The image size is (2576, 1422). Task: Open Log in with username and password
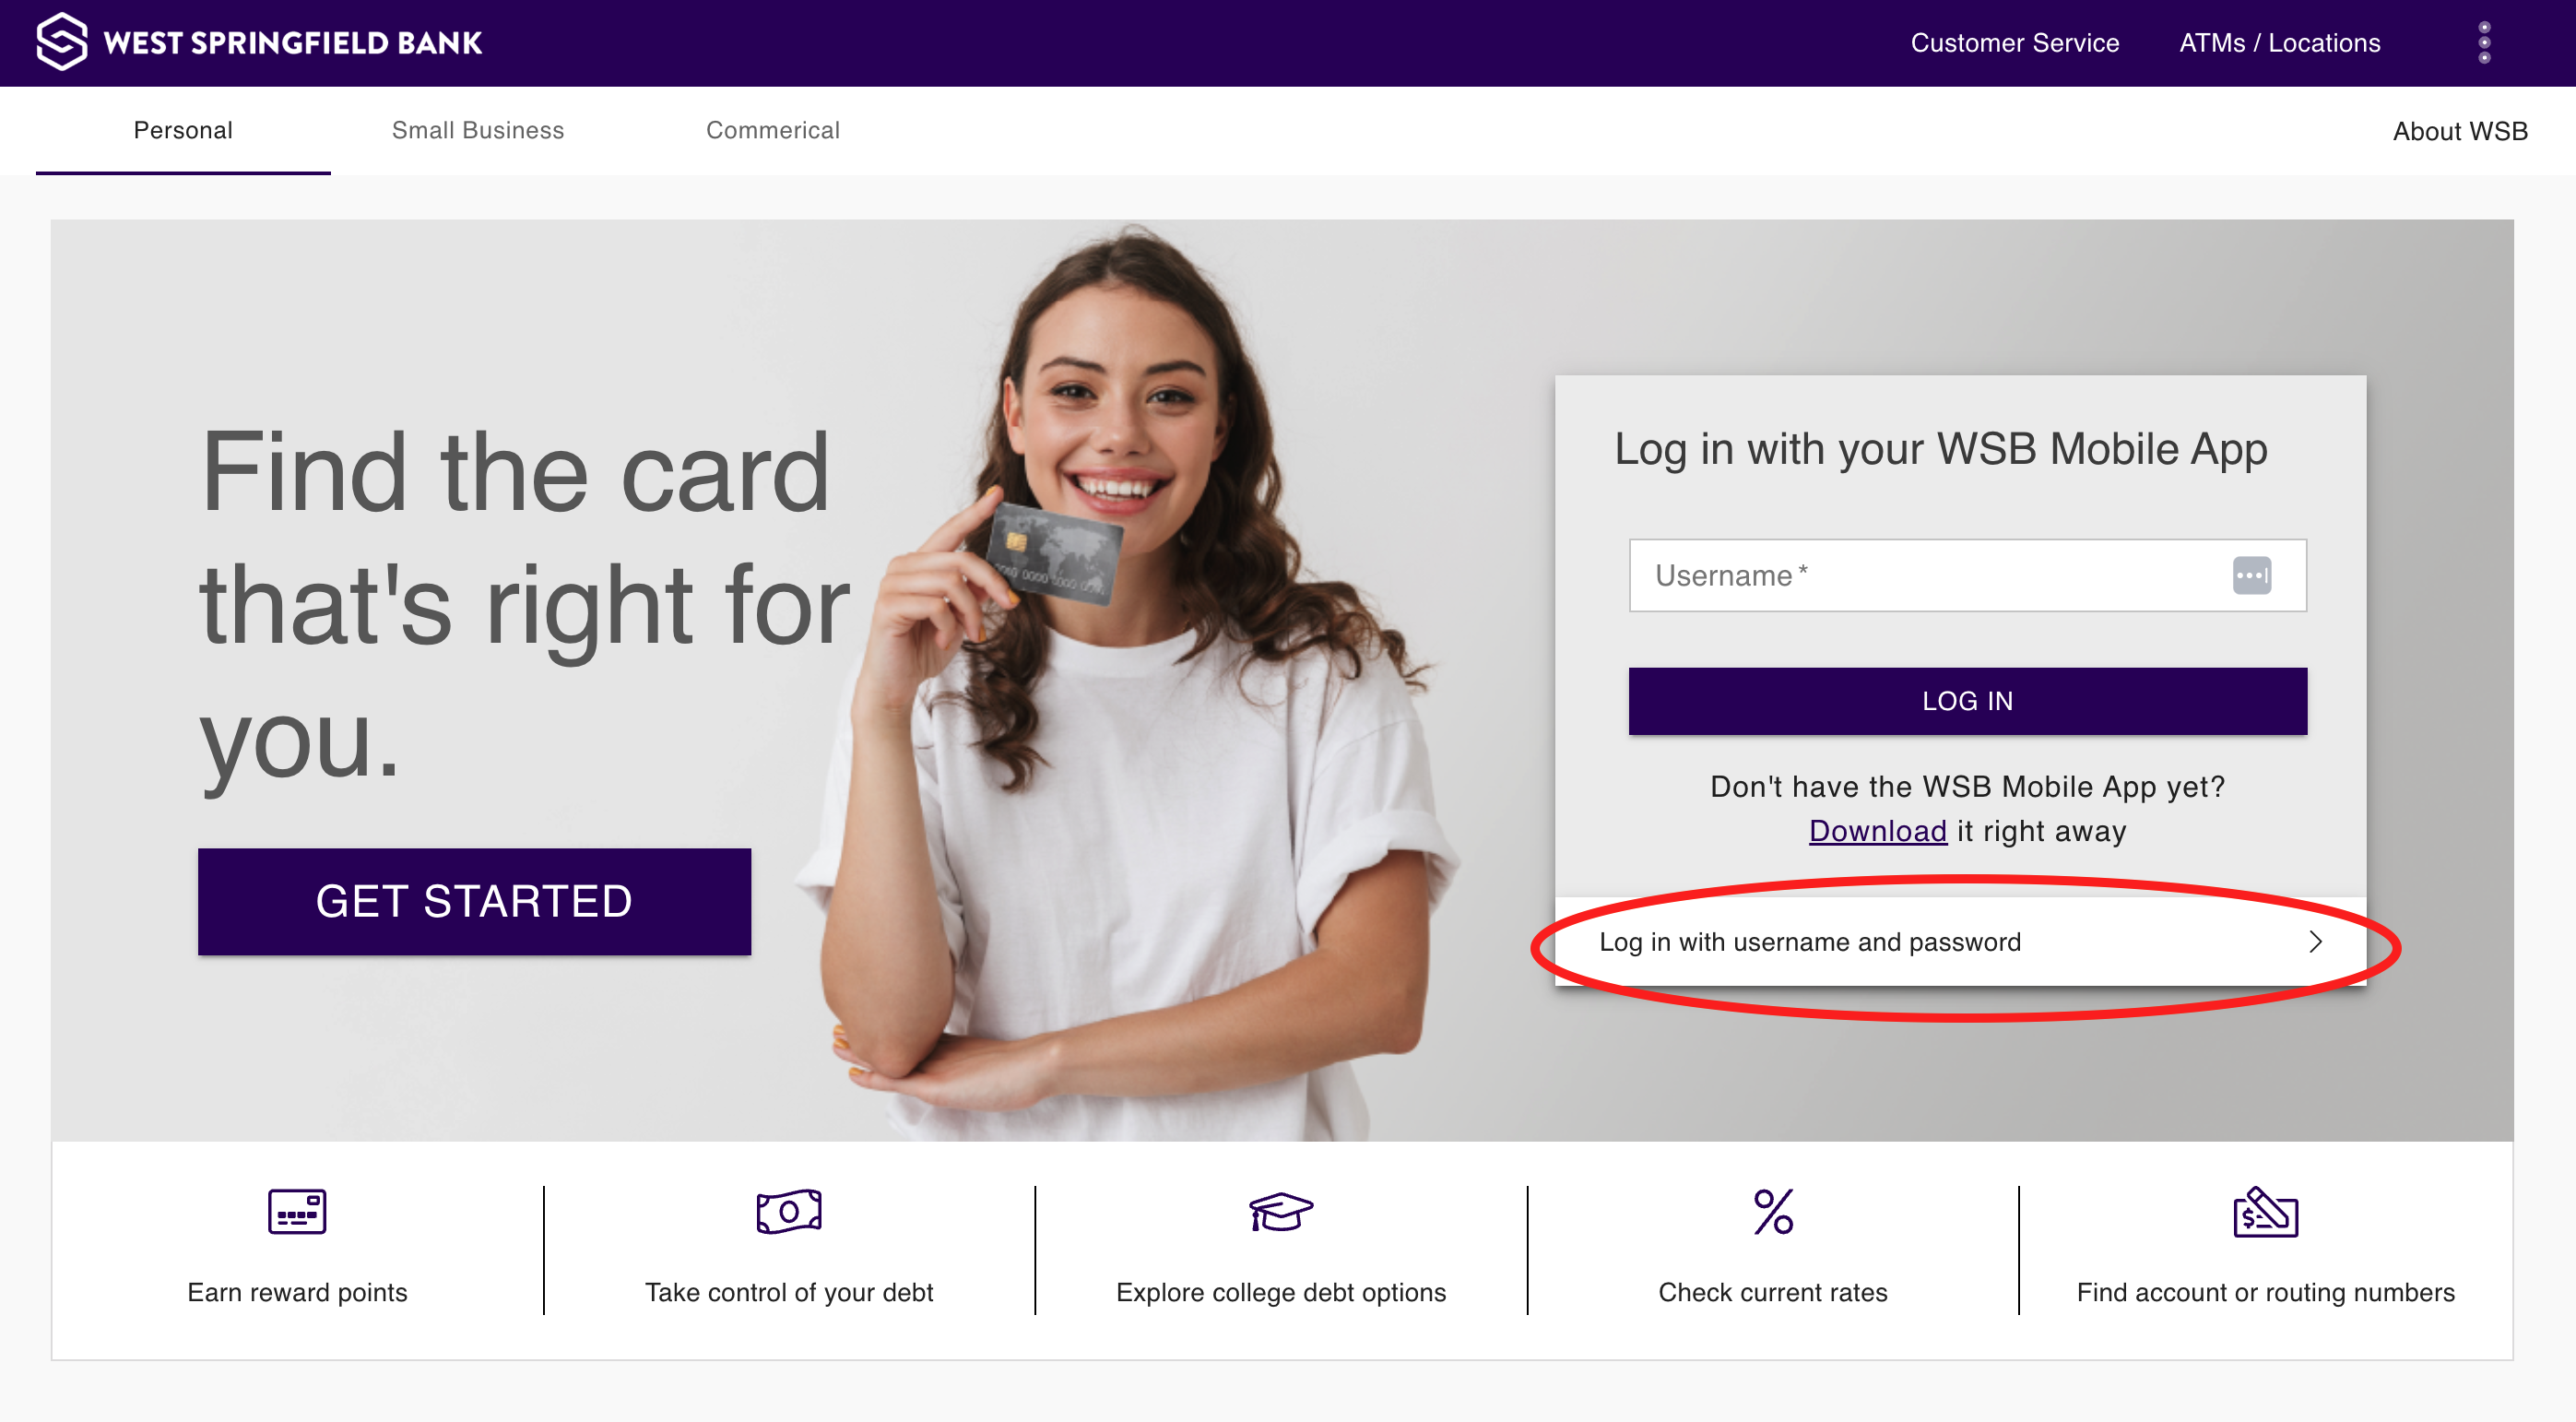coord(1960,941)
